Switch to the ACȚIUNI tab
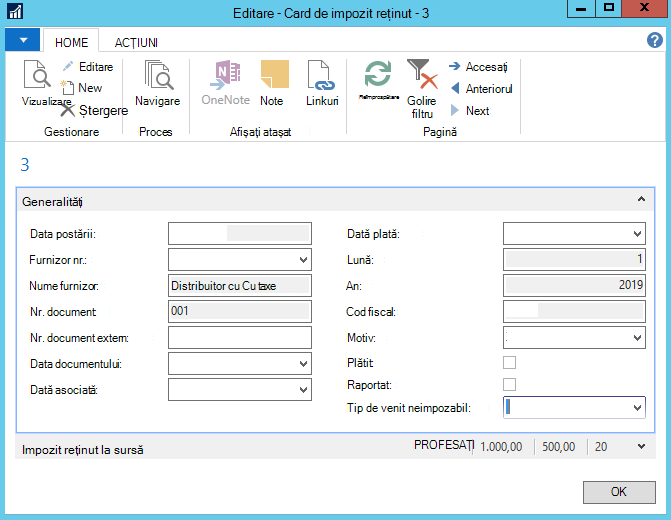This screenshot has width=671, height=520. 137,42
